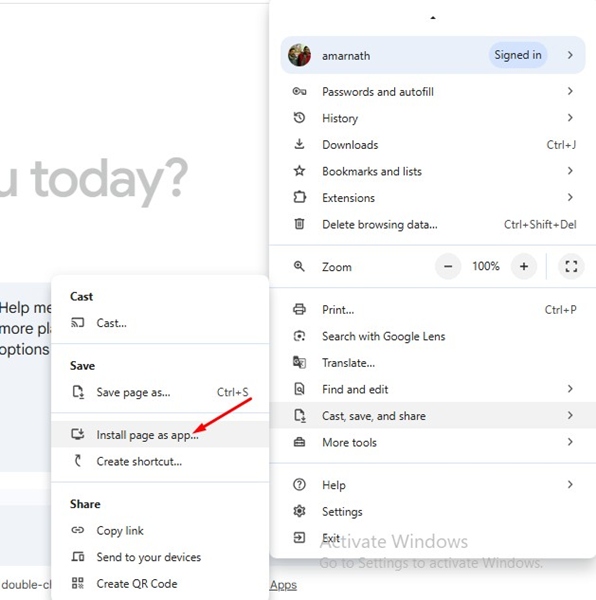Image resolution: width=596 pixels, height=600 pixels.
Task: Click the Ctrl+S shortcut text
Action: click(233, 392)
